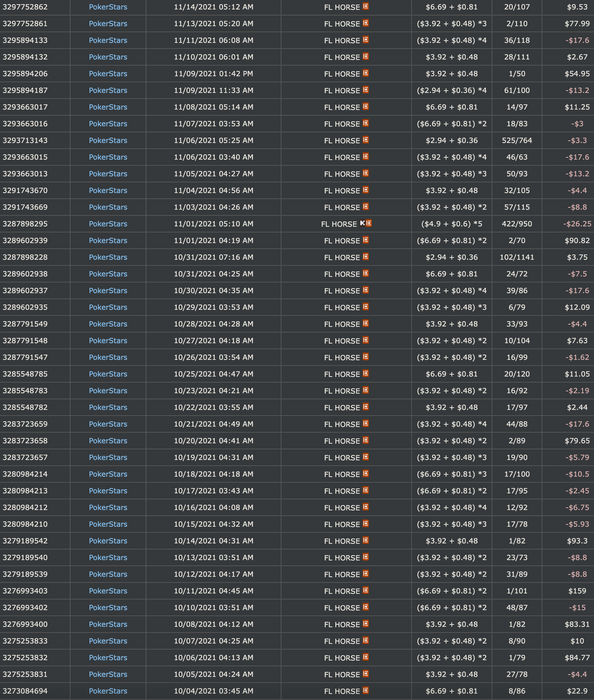The width and height of the screenshot is (594, 700).
Task: Select tournament ID 3279189540
Action: pyautogui.click(x=25, y=558)
